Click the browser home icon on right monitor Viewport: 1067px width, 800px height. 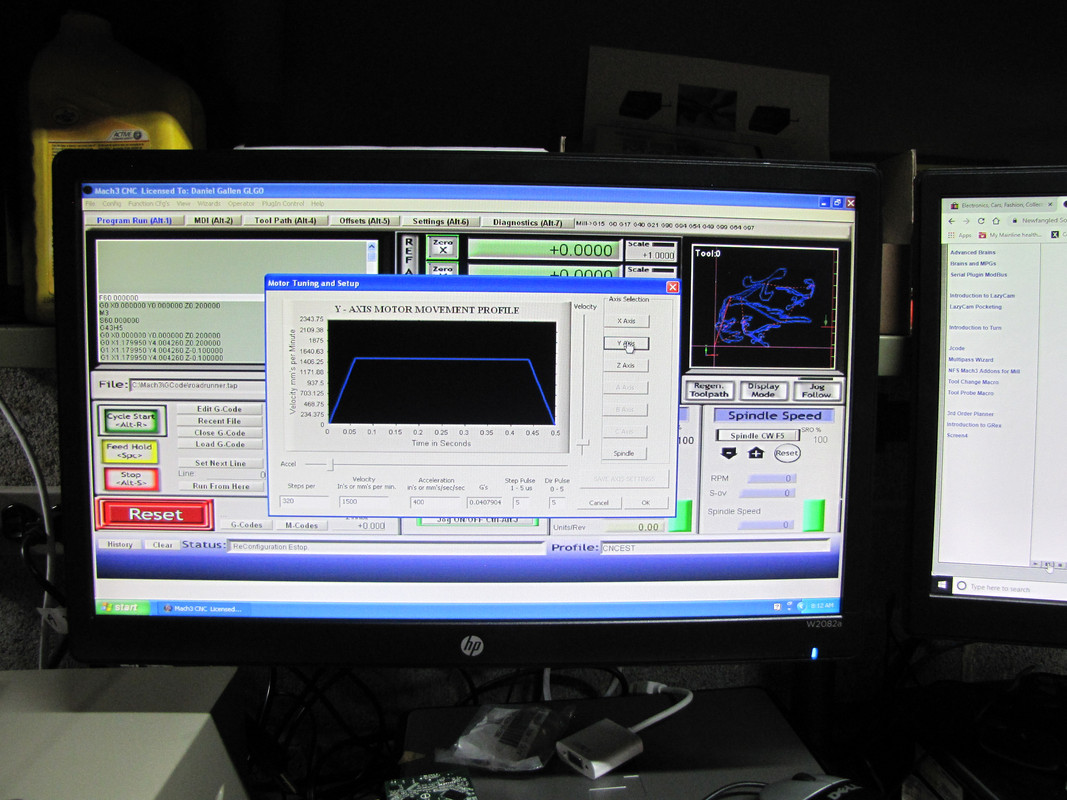coord(996,220)
